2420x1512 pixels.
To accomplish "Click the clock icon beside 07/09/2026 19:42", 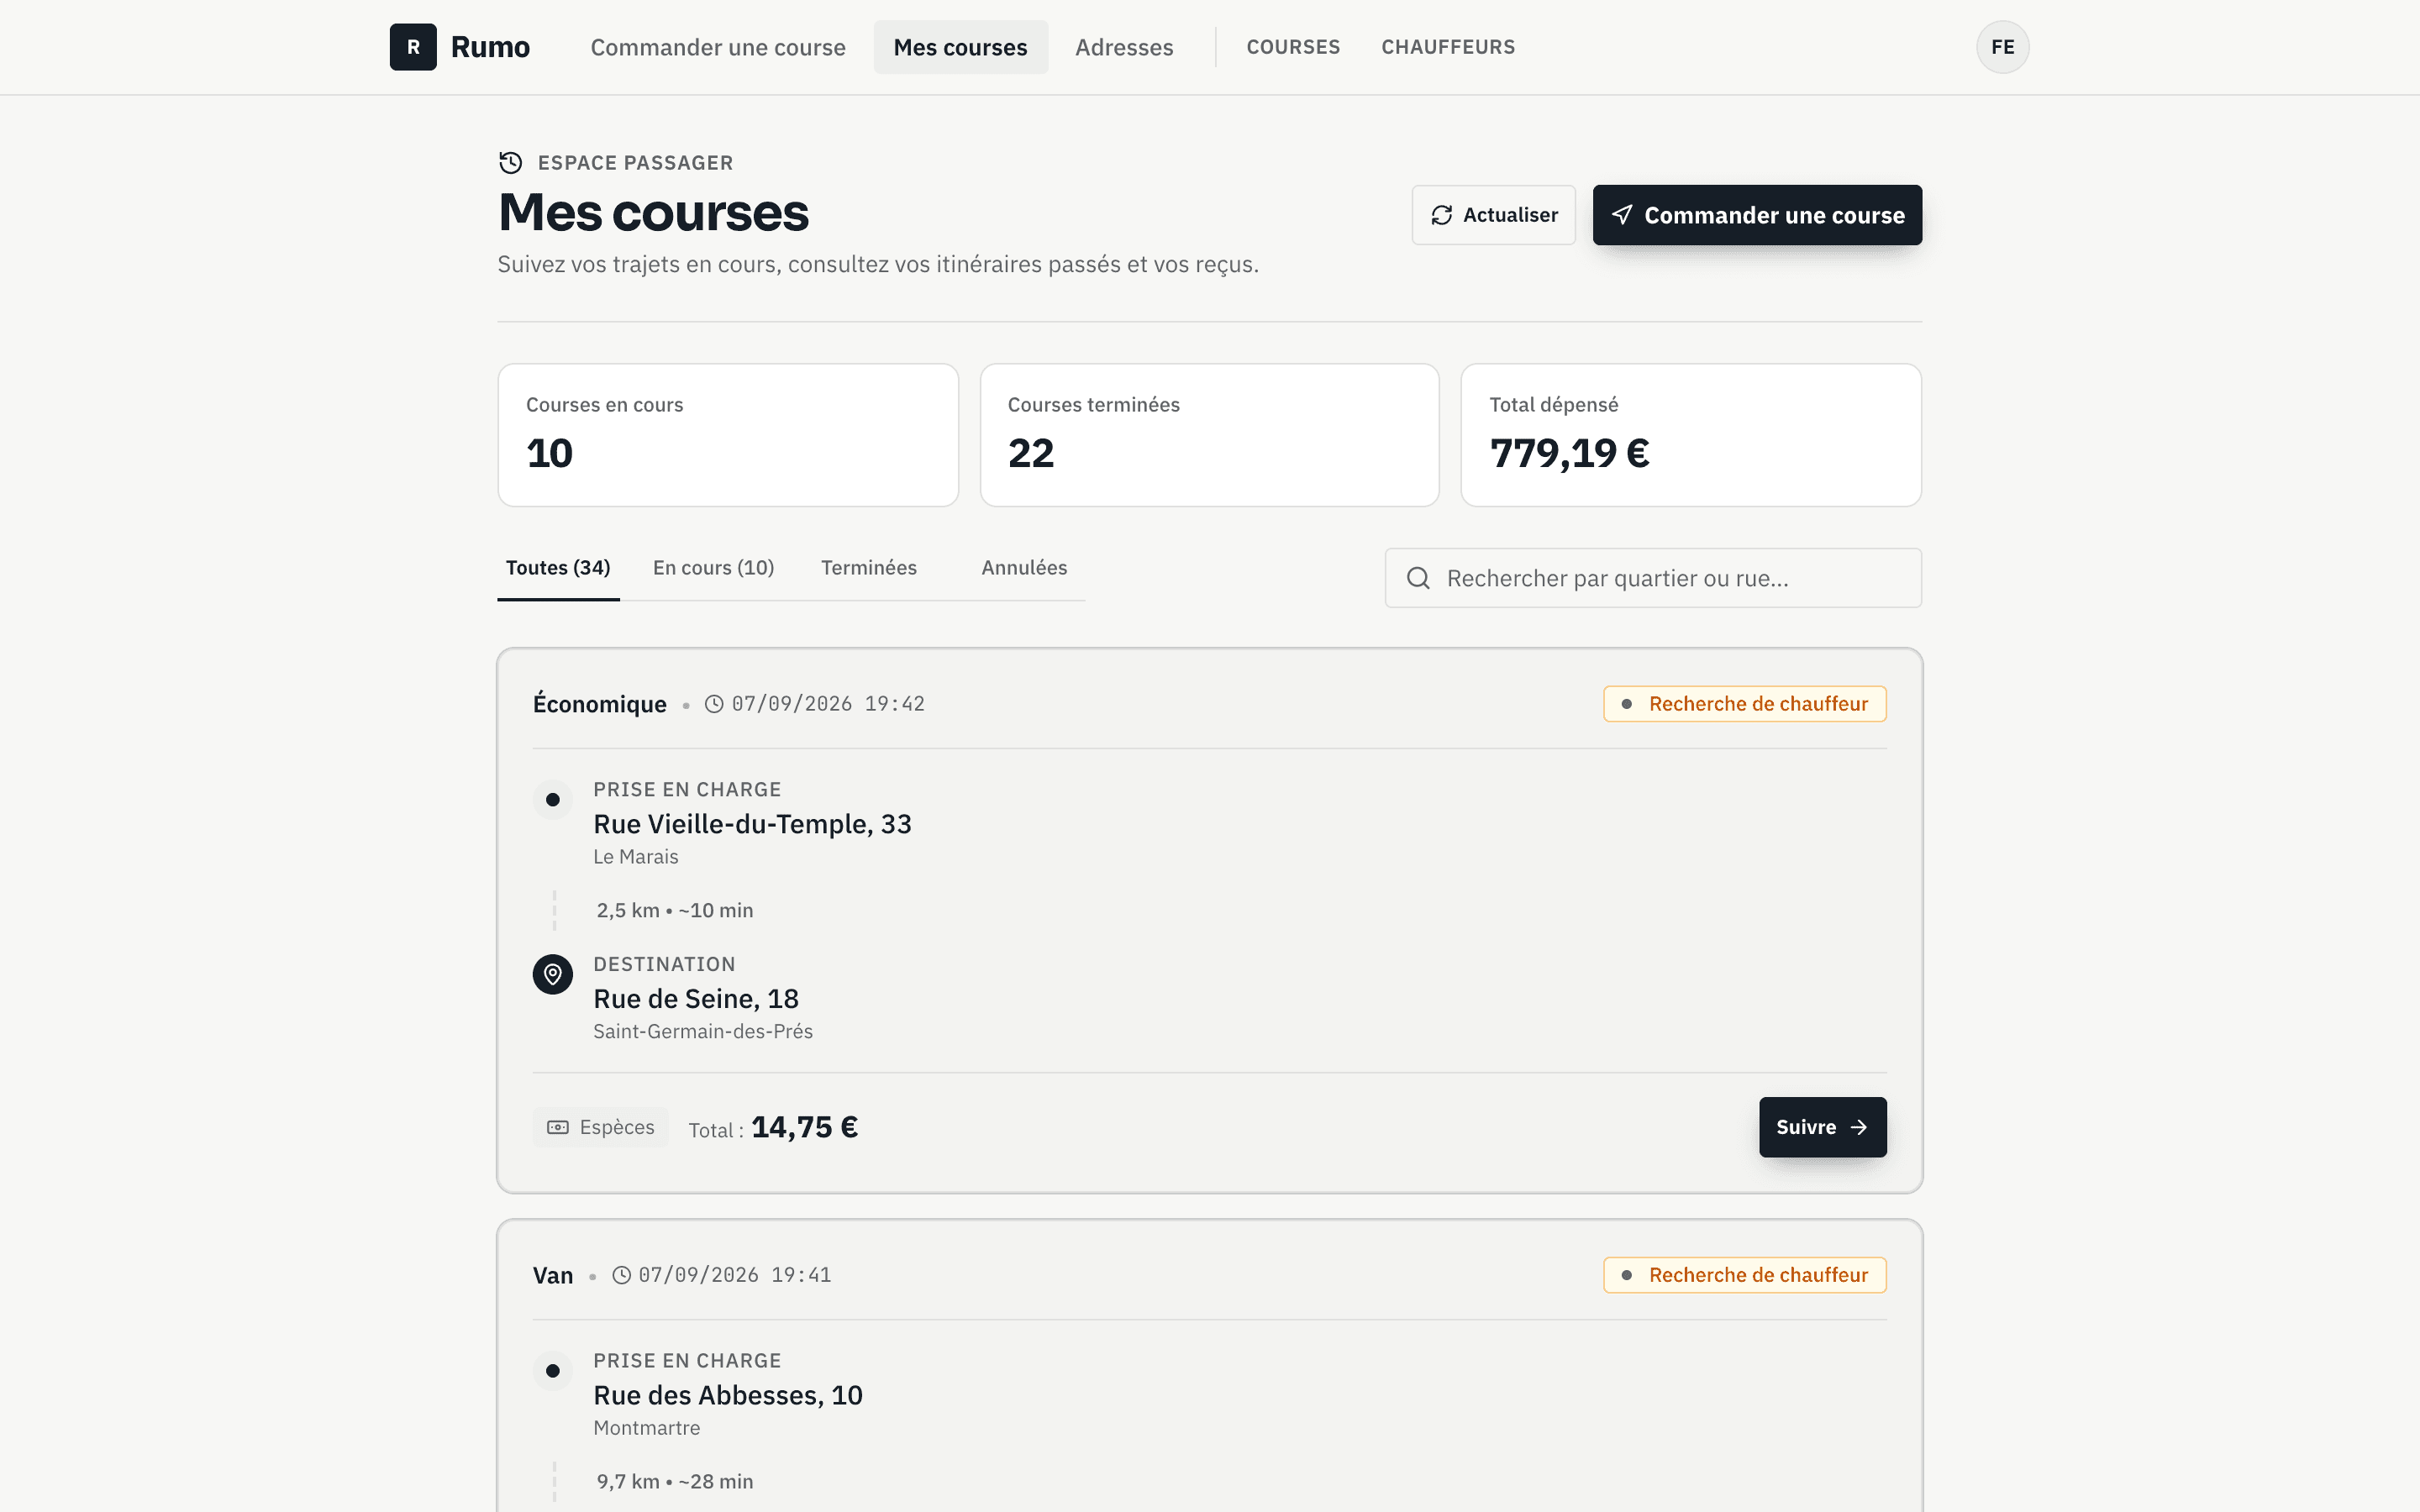I will [714, 704].
